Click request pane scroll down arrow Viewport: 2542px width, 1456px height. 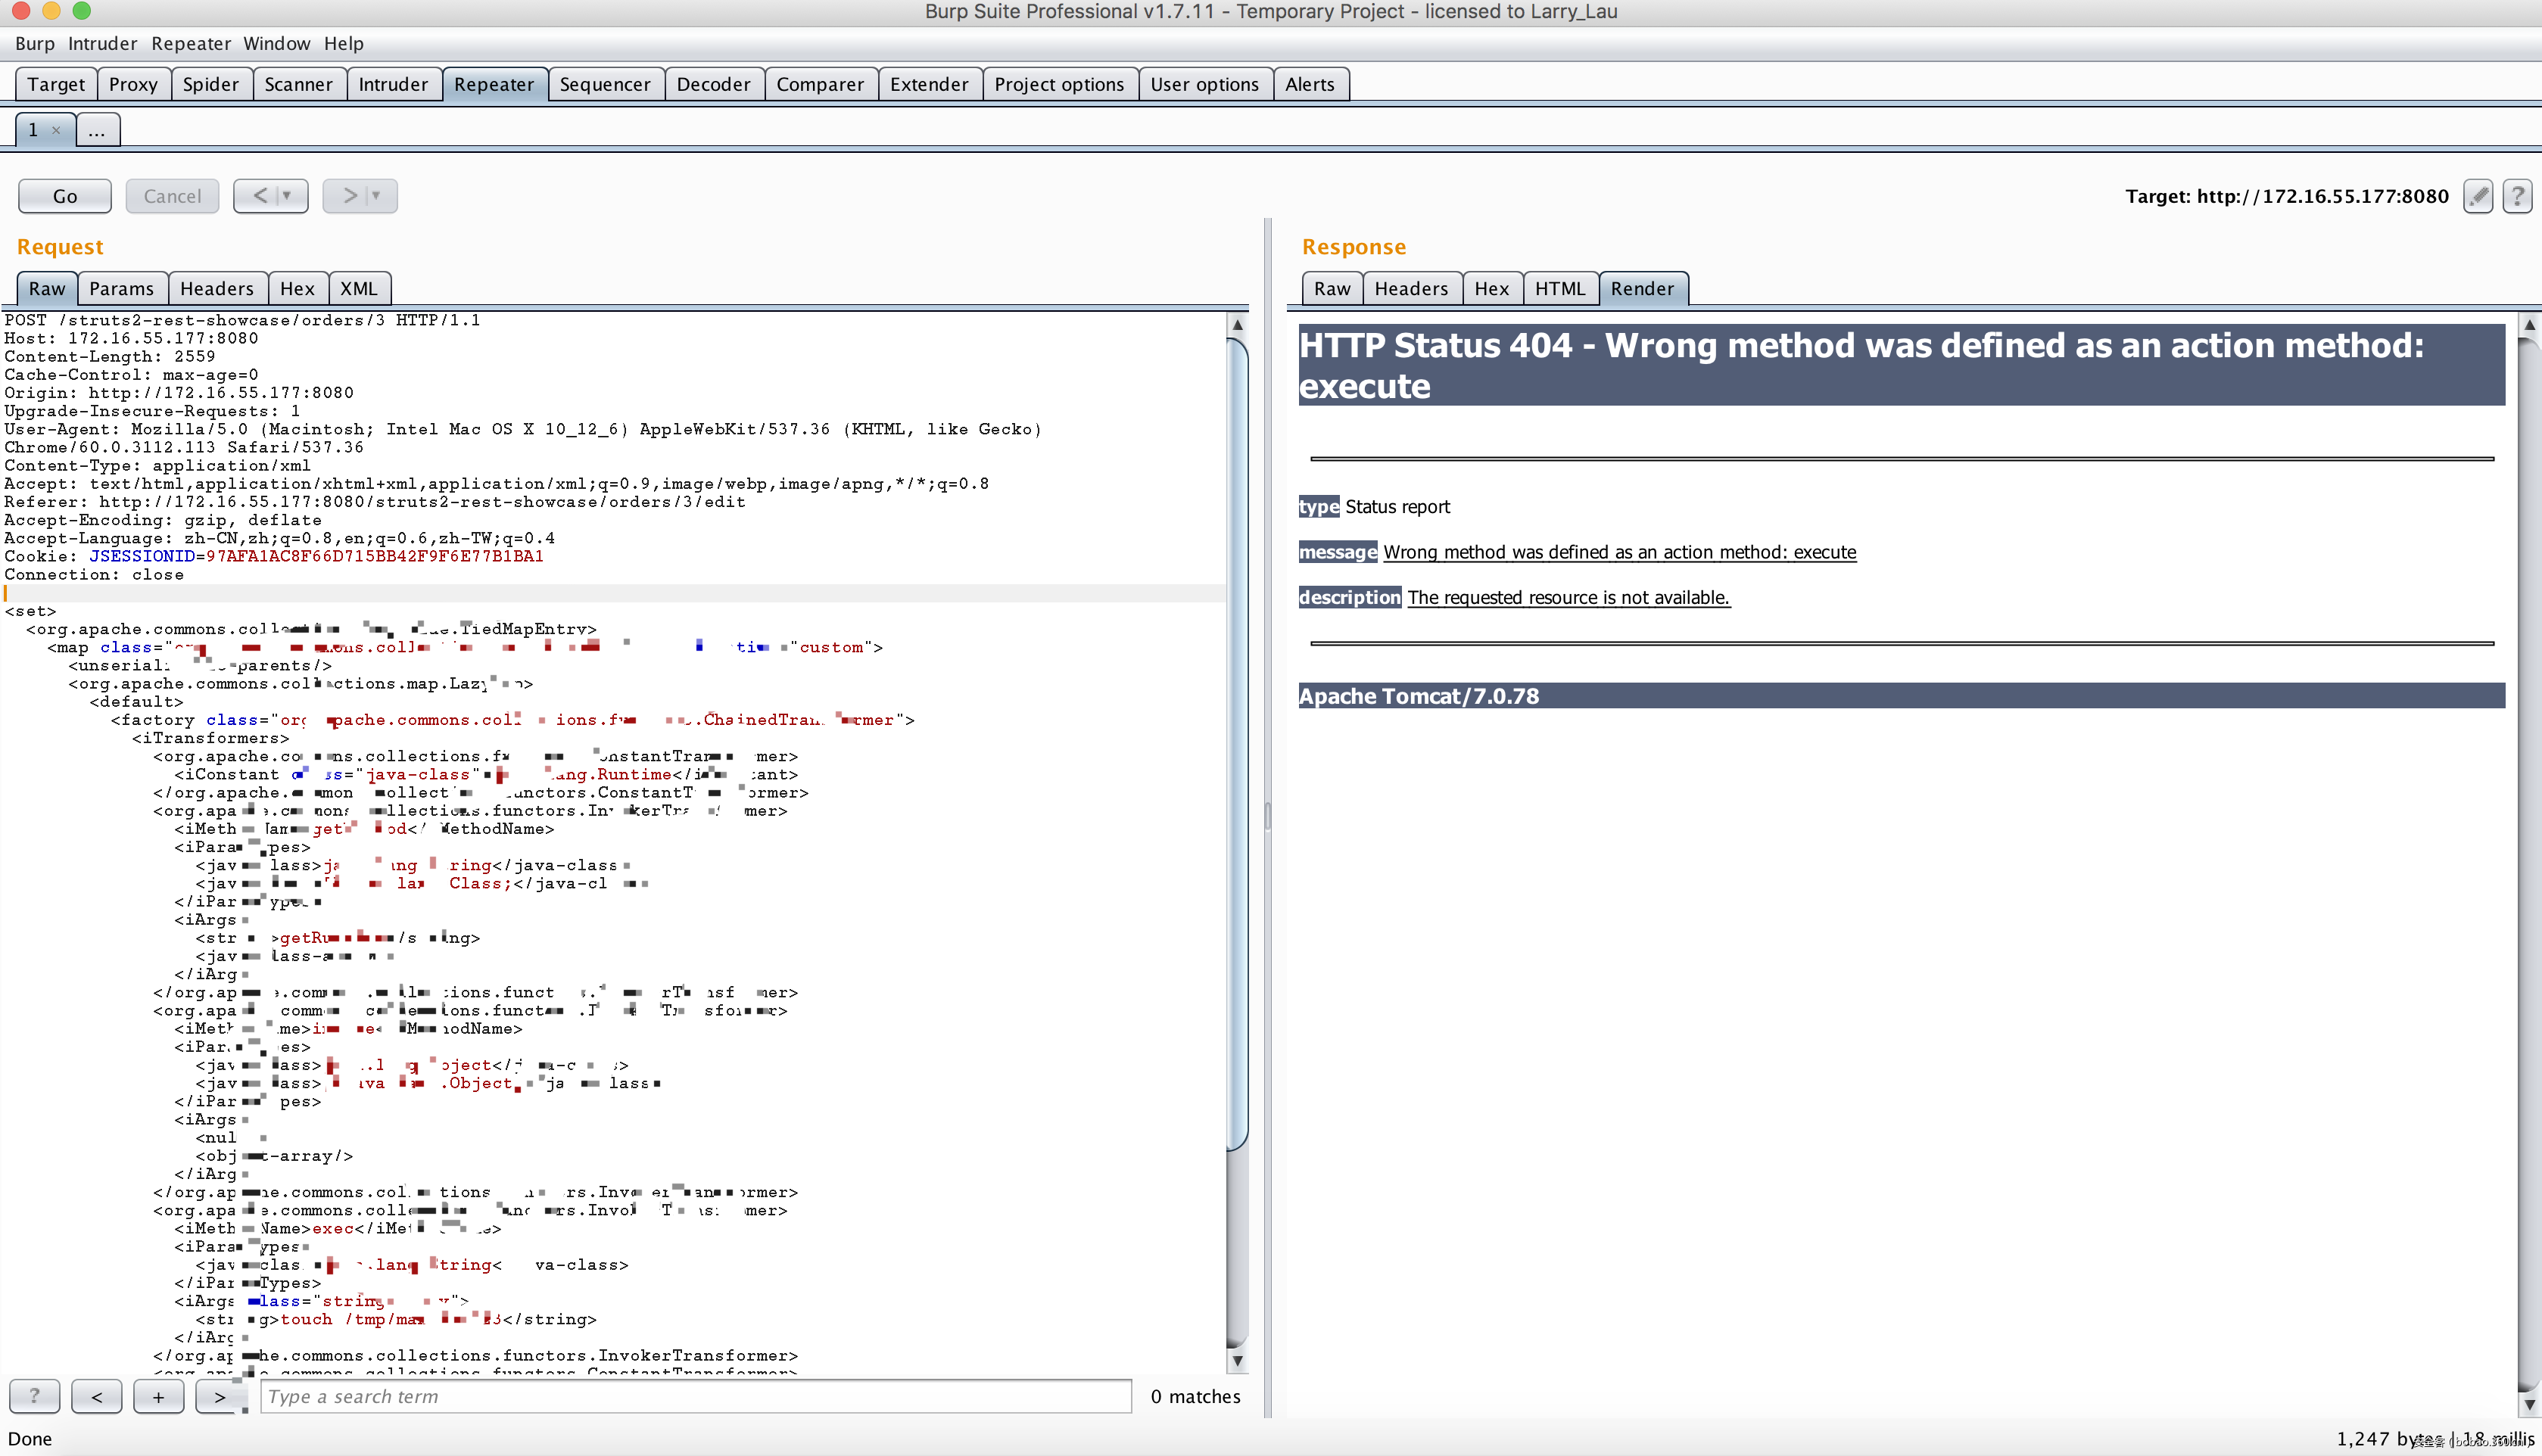click(1237, 1360)
